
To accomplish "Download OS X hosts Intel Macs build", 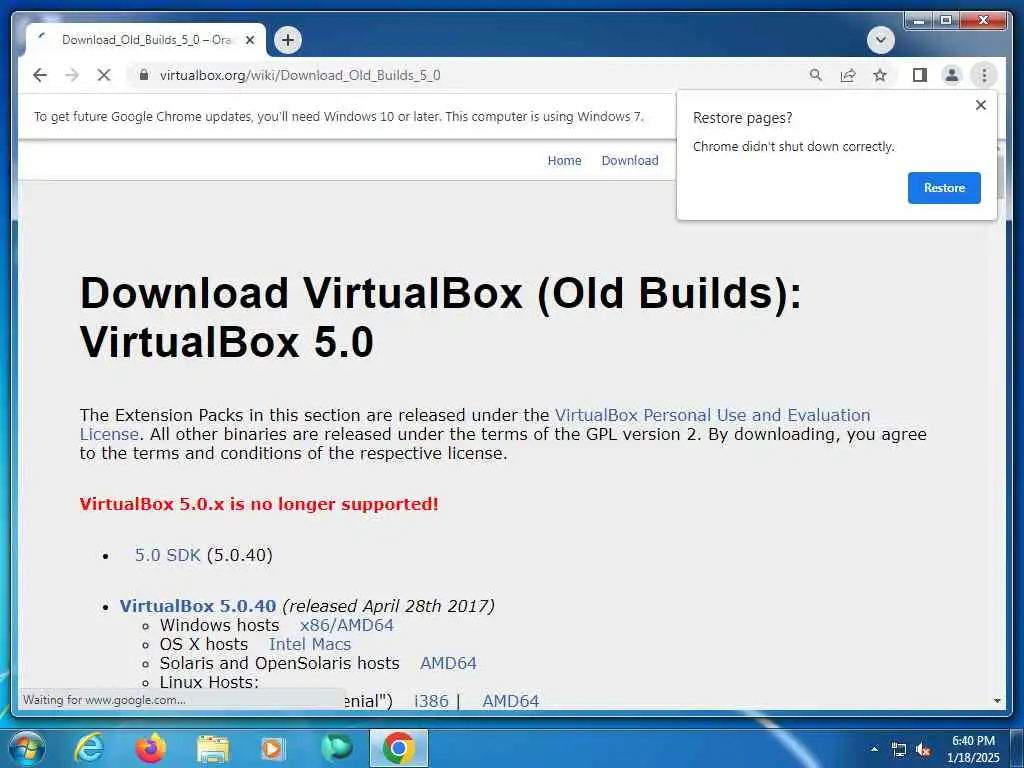I will [310, 644].
